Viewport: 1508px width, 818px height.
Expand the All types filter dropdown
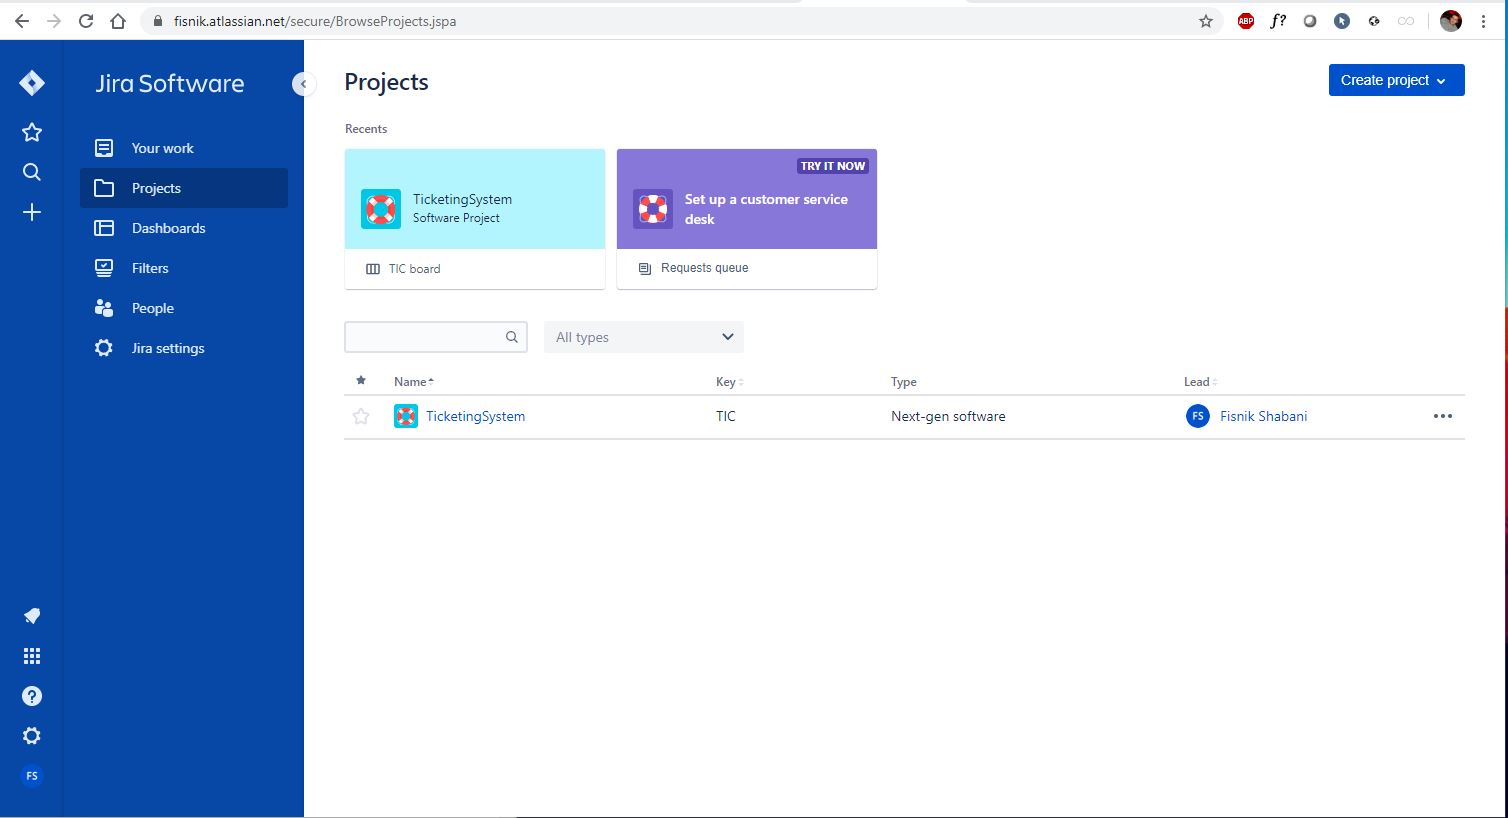point(644,337)
